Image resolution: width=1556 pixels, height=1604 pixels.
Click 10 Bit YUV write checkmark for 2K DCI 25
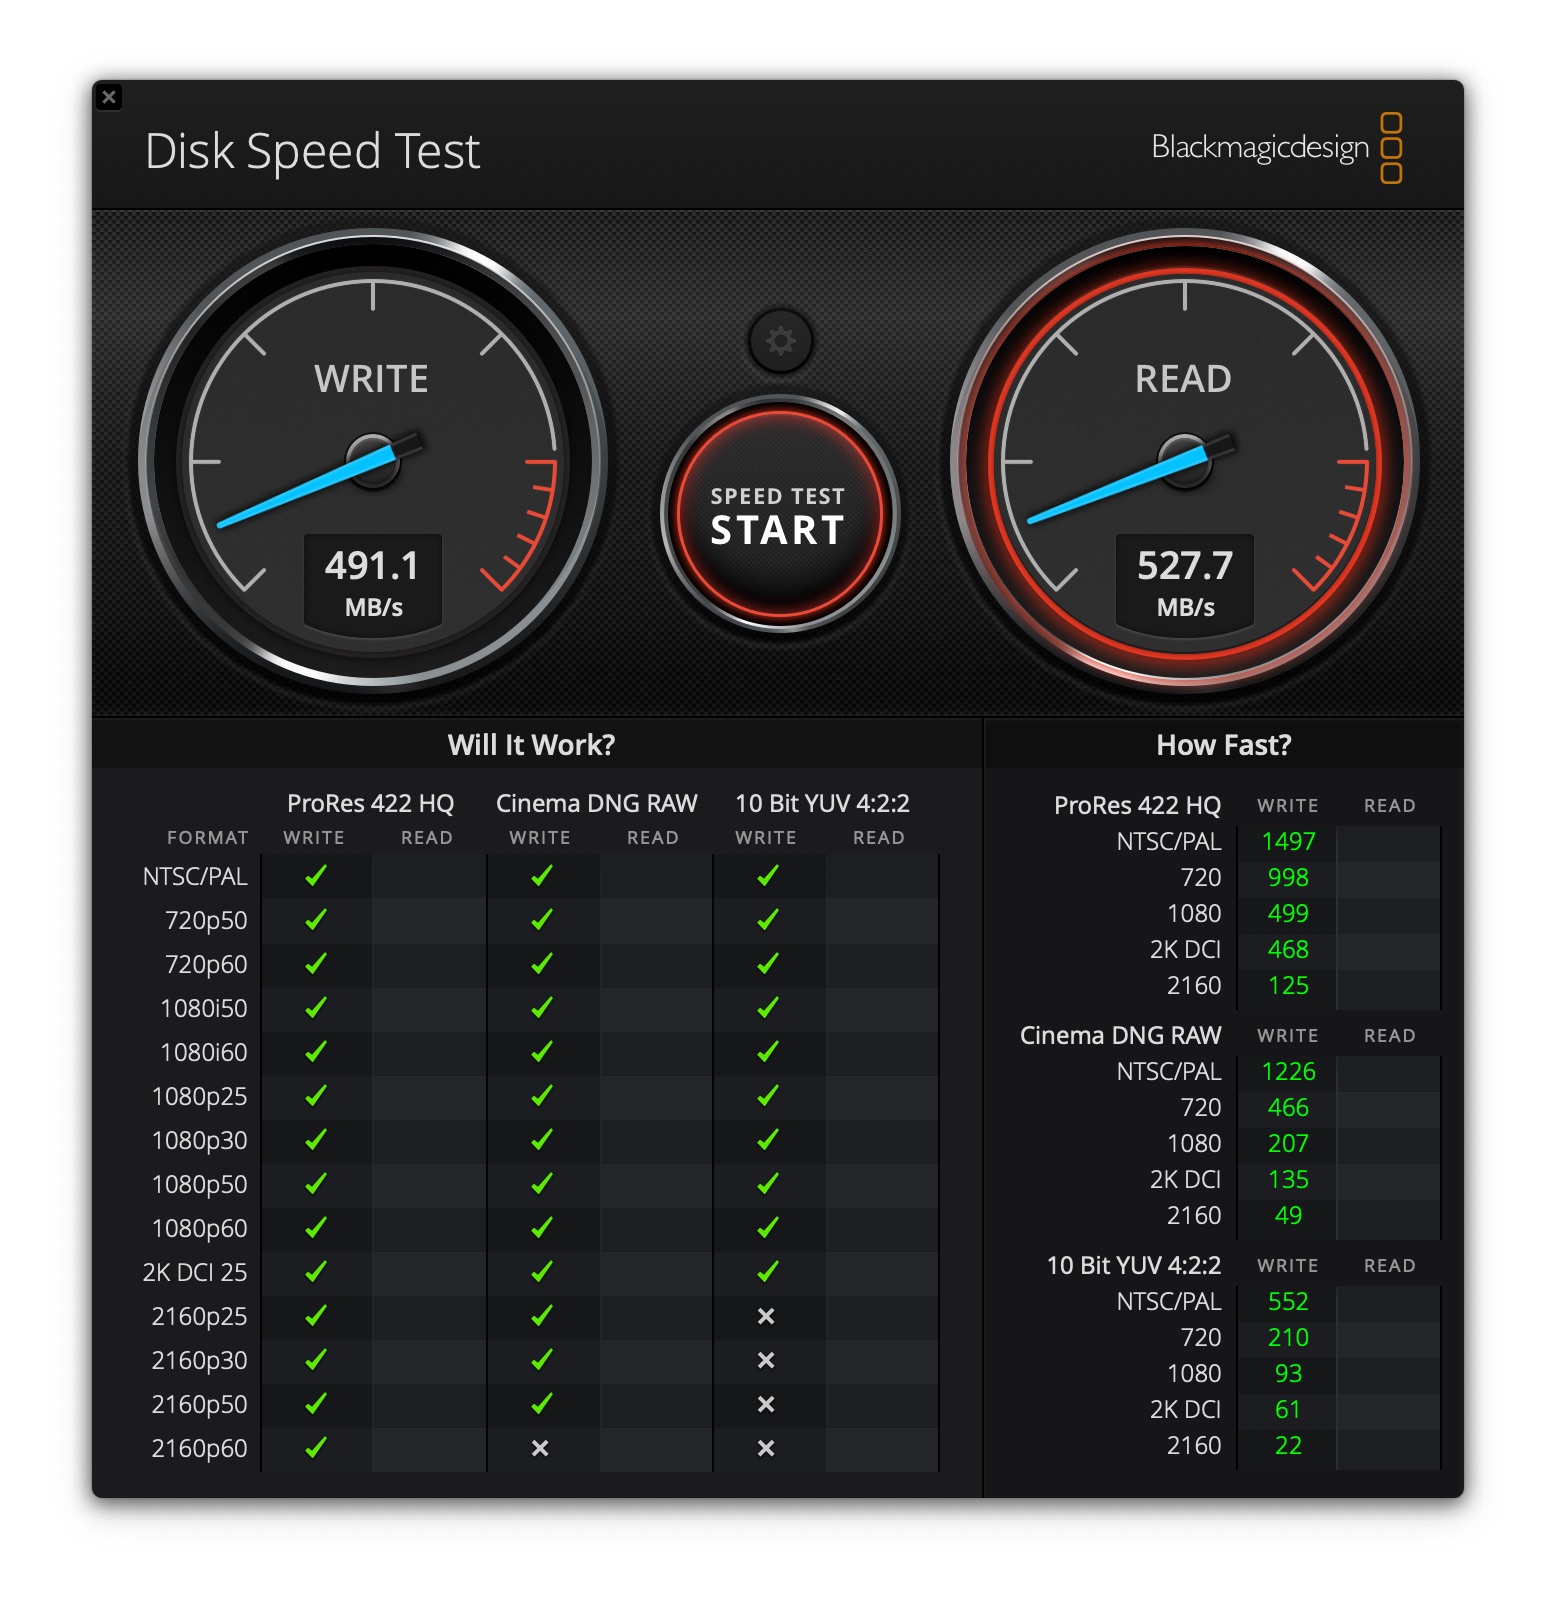click(x=768, y=1272)
